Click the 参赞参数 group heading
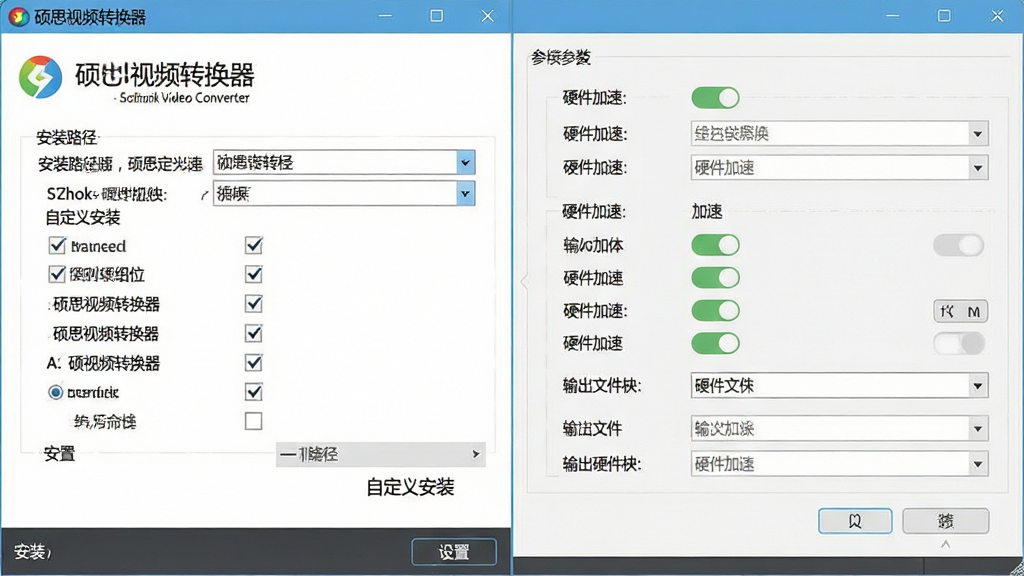The width and height of the screenshot is (1024, 576). (x=561, y=57)
